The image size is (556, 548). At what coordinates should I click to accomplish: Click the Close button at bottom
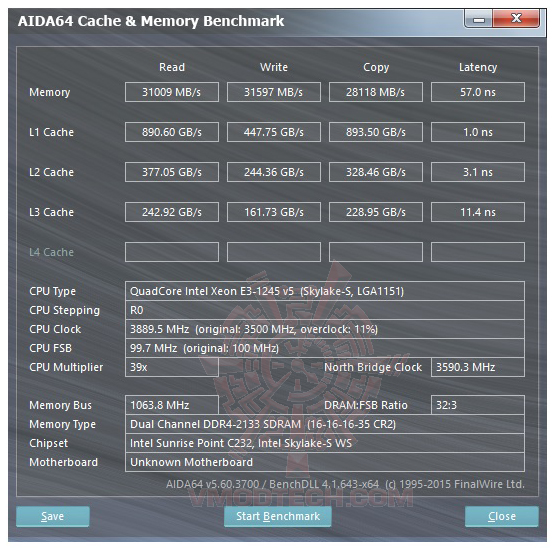[x=502, y=516]
